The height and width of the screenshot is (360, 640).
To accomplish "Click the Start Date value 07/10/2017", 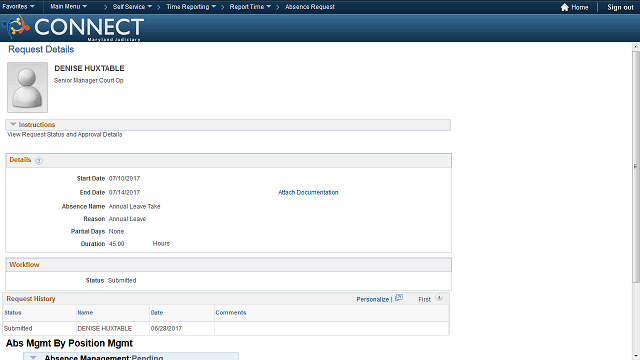I will click(x=124, y=178).
